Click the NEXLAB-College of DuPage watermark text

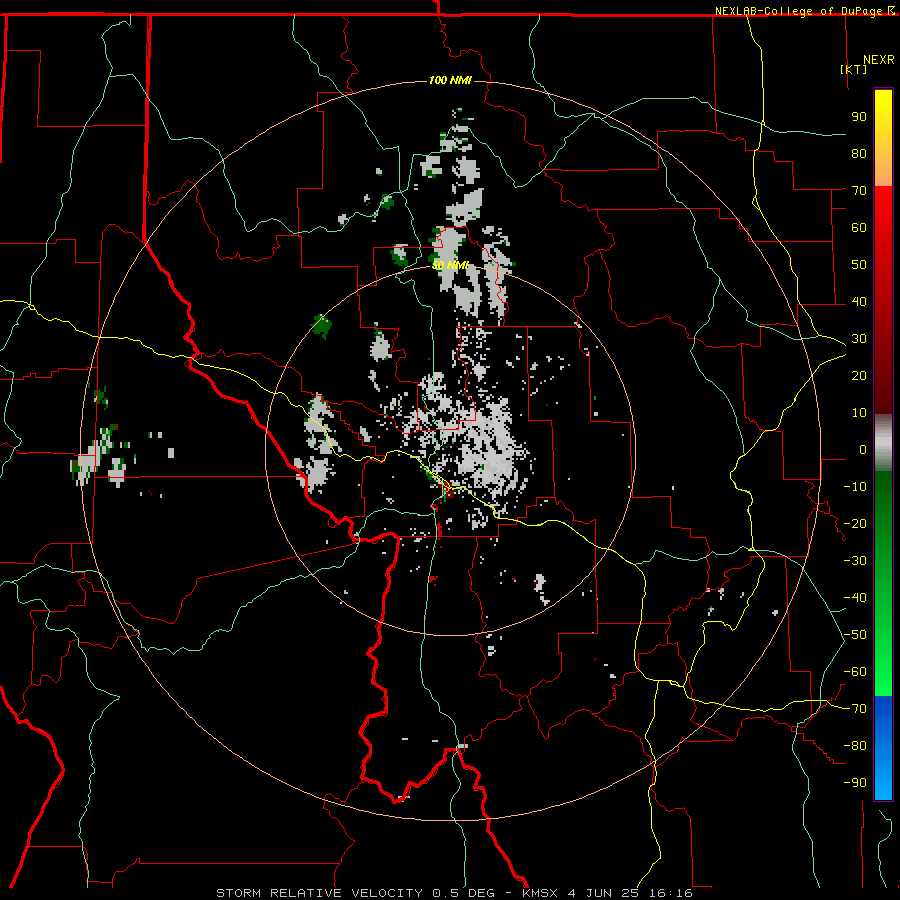[x=804, y=11]
